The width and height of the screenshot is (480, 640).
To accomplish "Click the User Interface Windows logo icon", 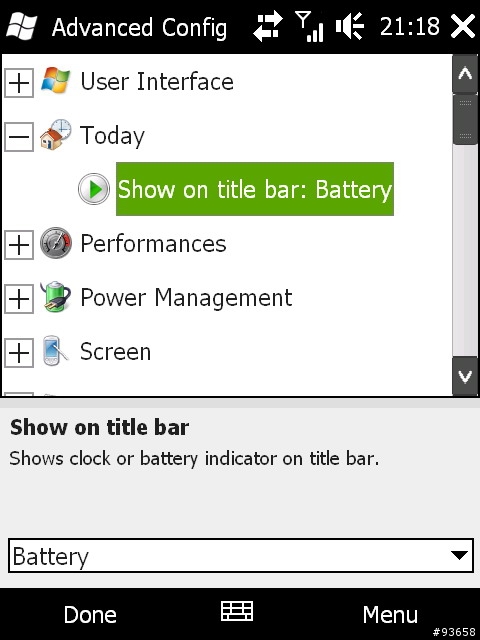I will [x=56, y=80].
